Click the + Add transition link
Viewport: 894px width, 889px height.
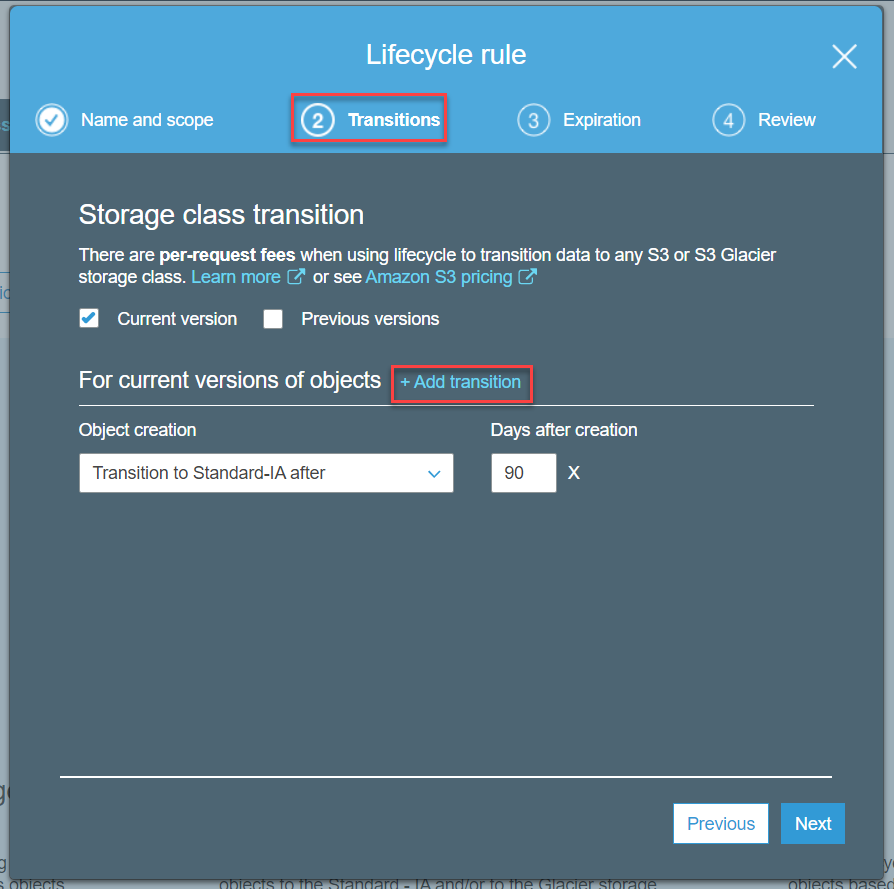[x=461, y=382]
